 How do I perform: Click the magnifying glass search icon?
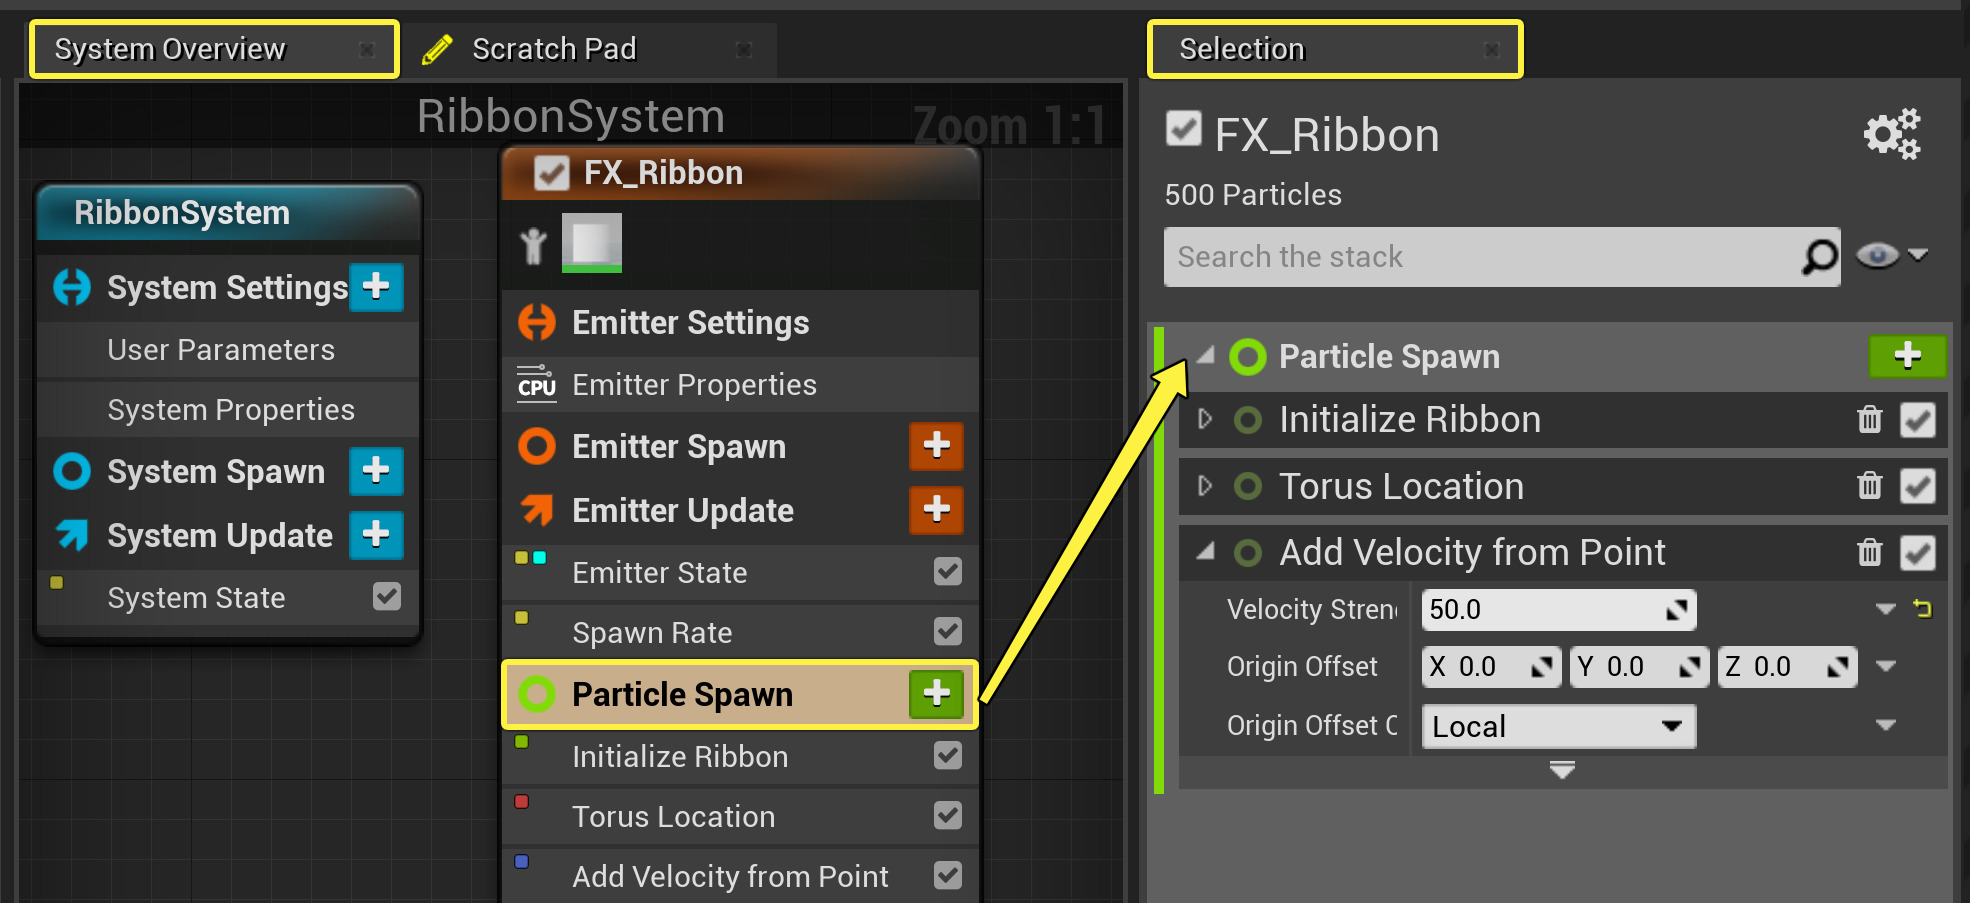pyautogui.click(x=1818, y=256)
